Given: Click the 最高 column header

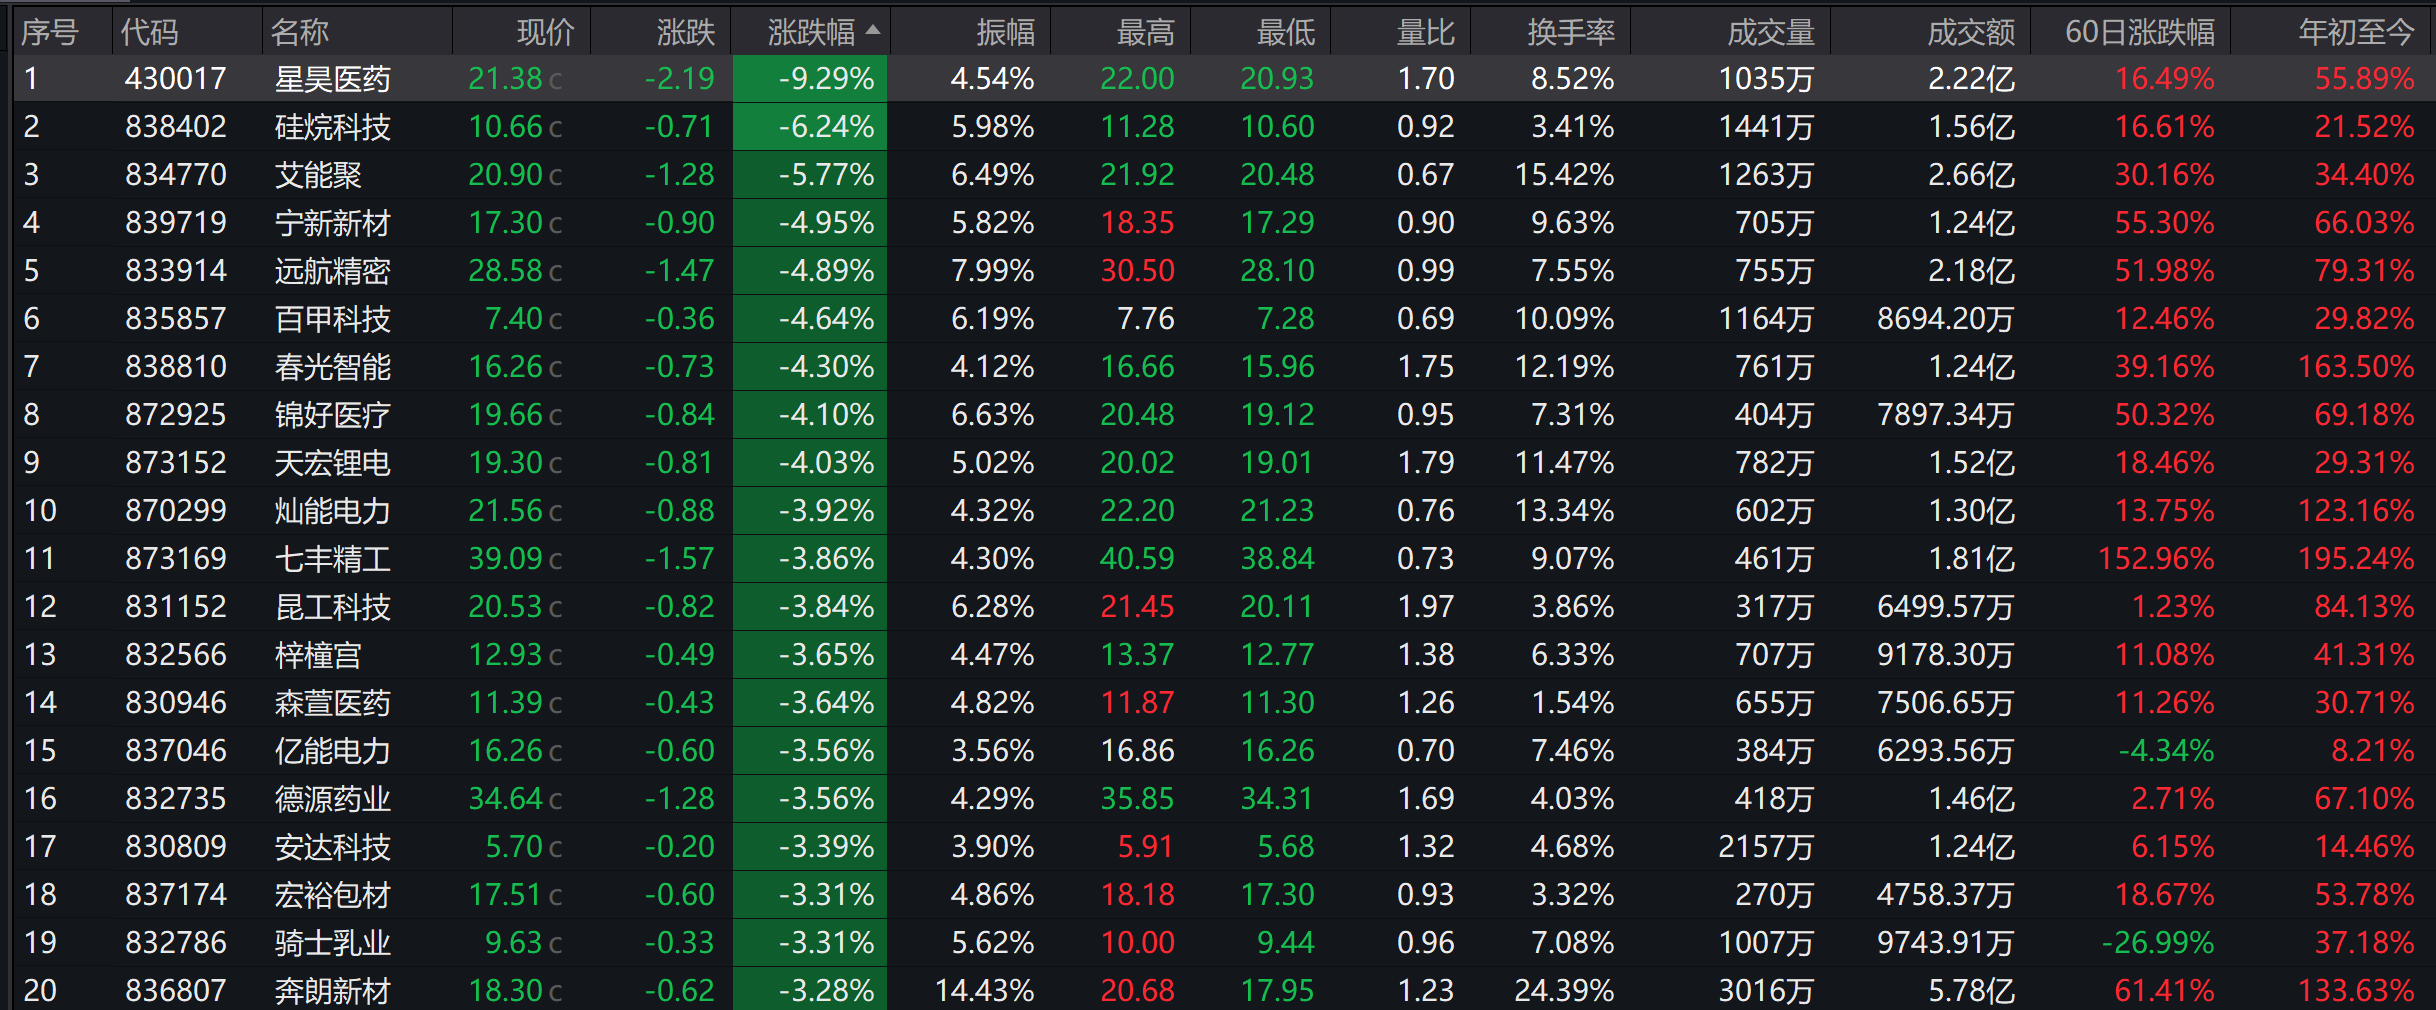Looking at the screenshot, I should click(1145, 32).
